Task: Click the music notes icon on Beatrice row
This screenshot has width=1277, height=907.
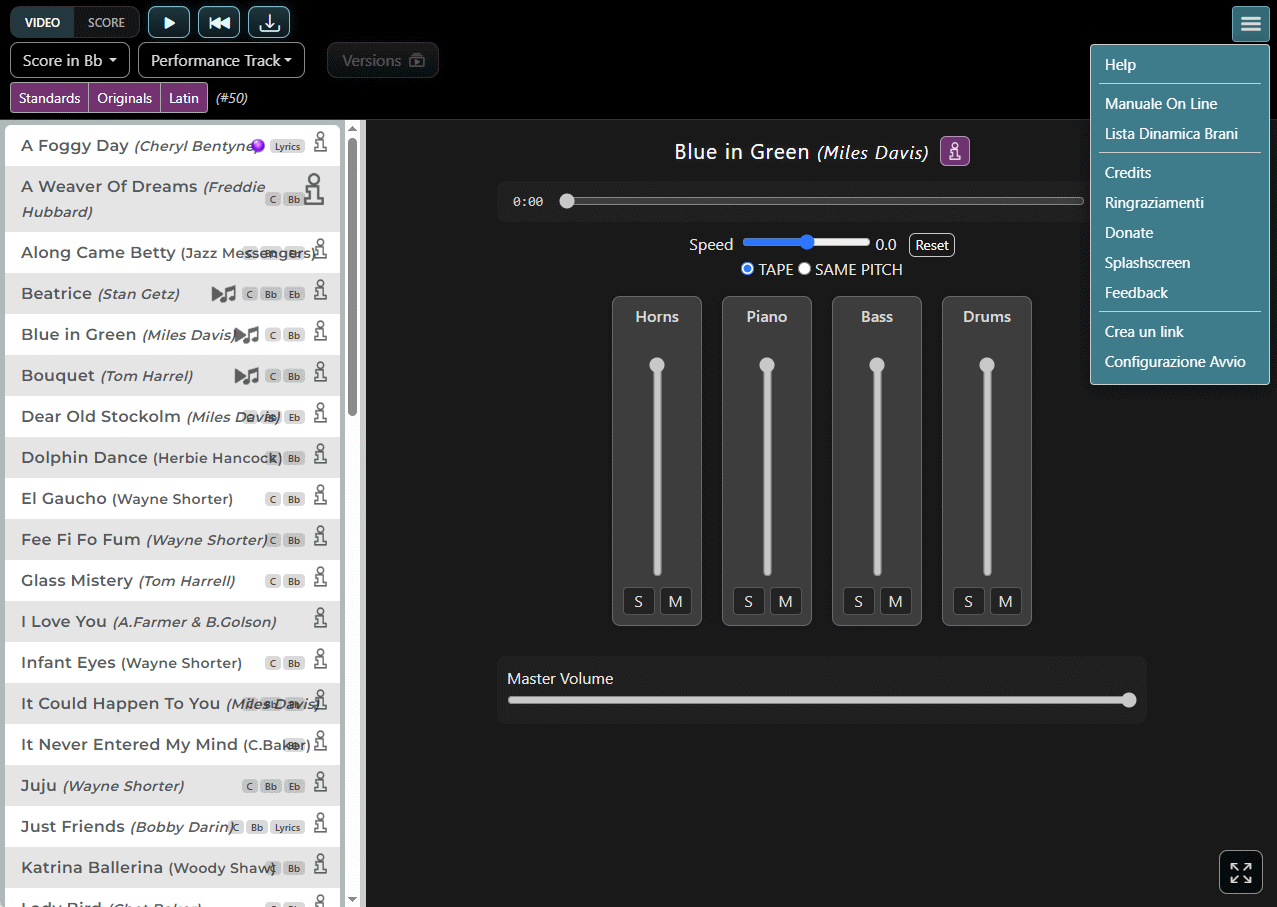Action: tap(223, 294)
